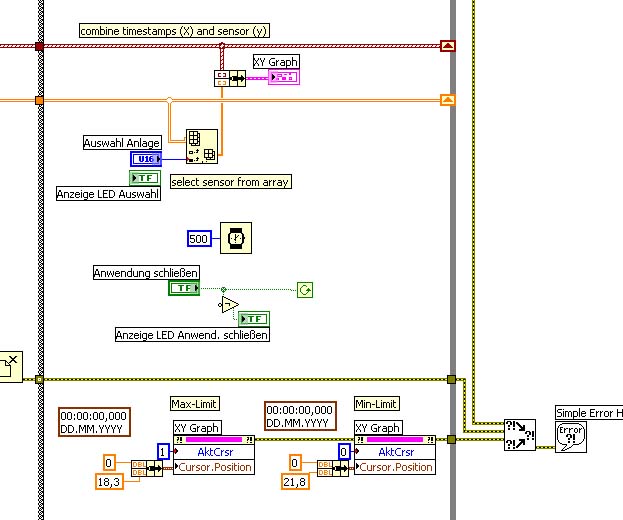The width and height of the screenshot is (623, 520).
Task: Click the Anwendung schließen label
Action: coord(146,273)
